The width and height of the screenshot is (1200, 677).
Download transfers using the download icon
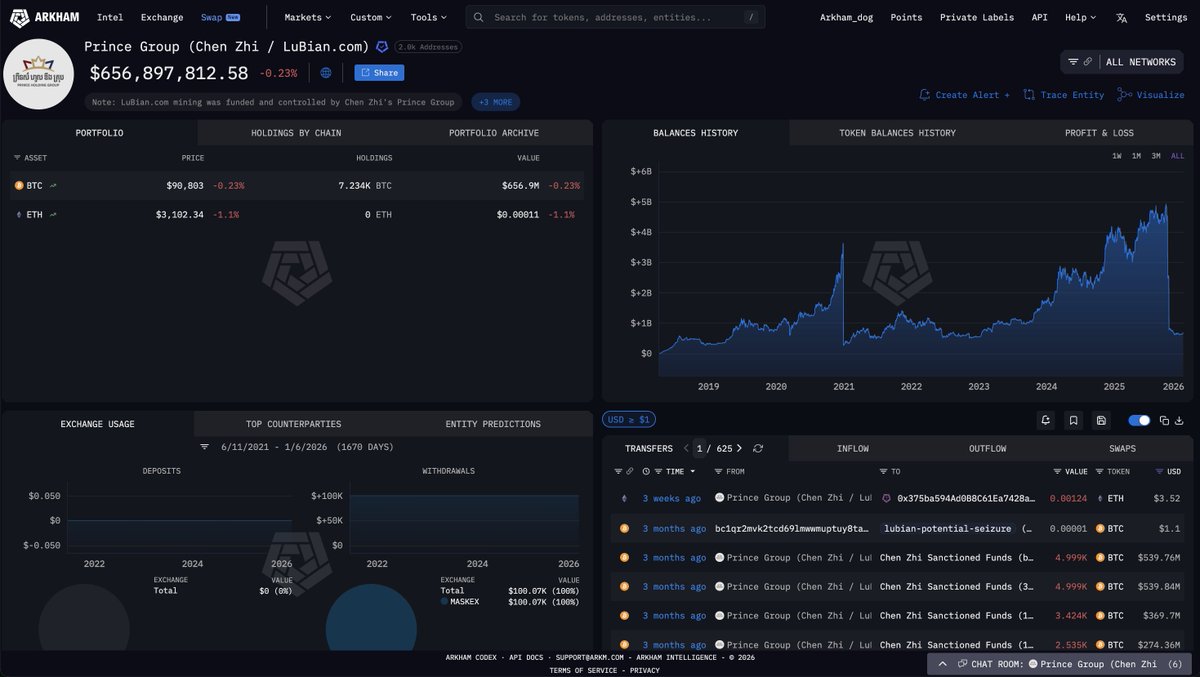[x=1179, y=420]
